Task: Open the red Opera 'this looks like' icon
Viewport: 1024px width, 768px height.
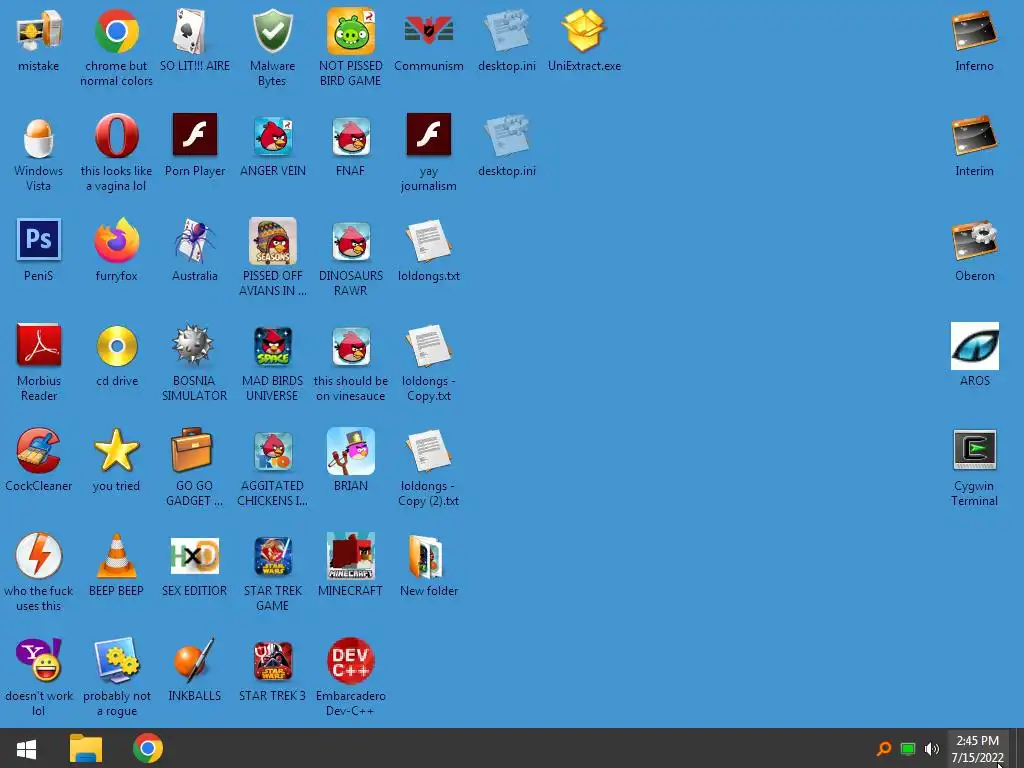Action: tap(116, 136)
